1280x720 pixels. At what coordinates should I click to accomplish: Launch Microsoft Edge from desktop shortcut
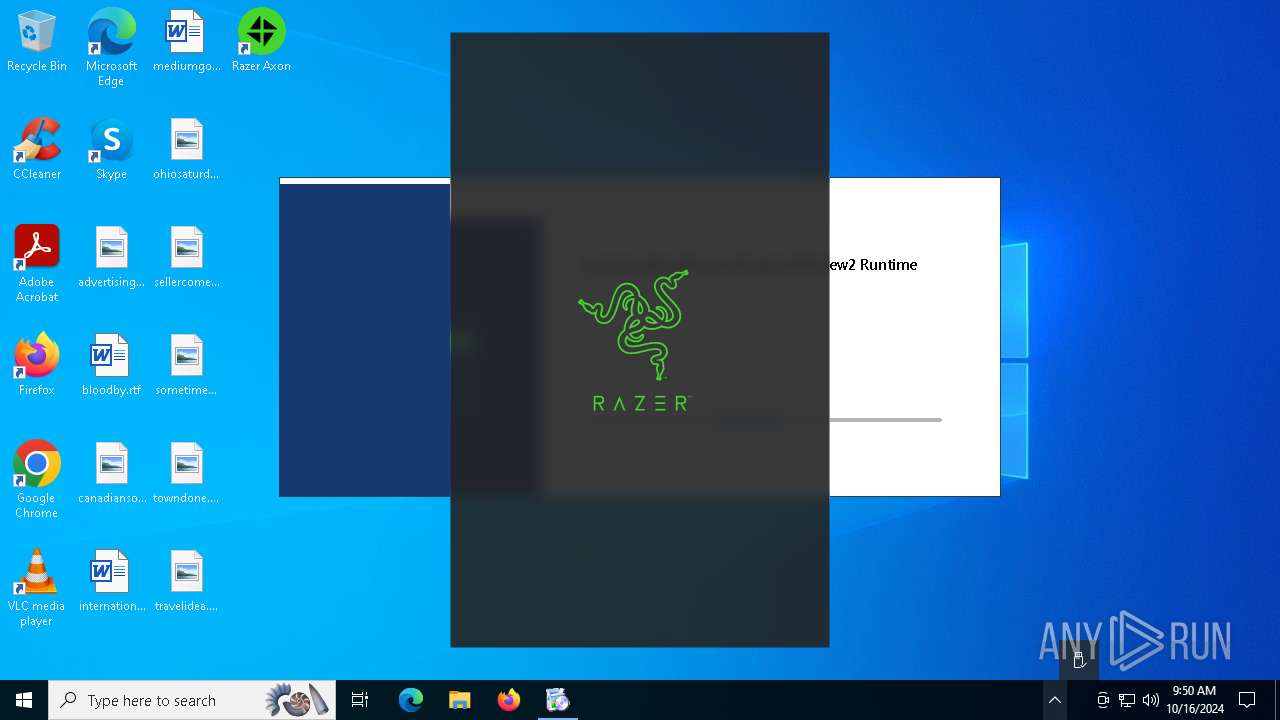[x=111, y=47]
